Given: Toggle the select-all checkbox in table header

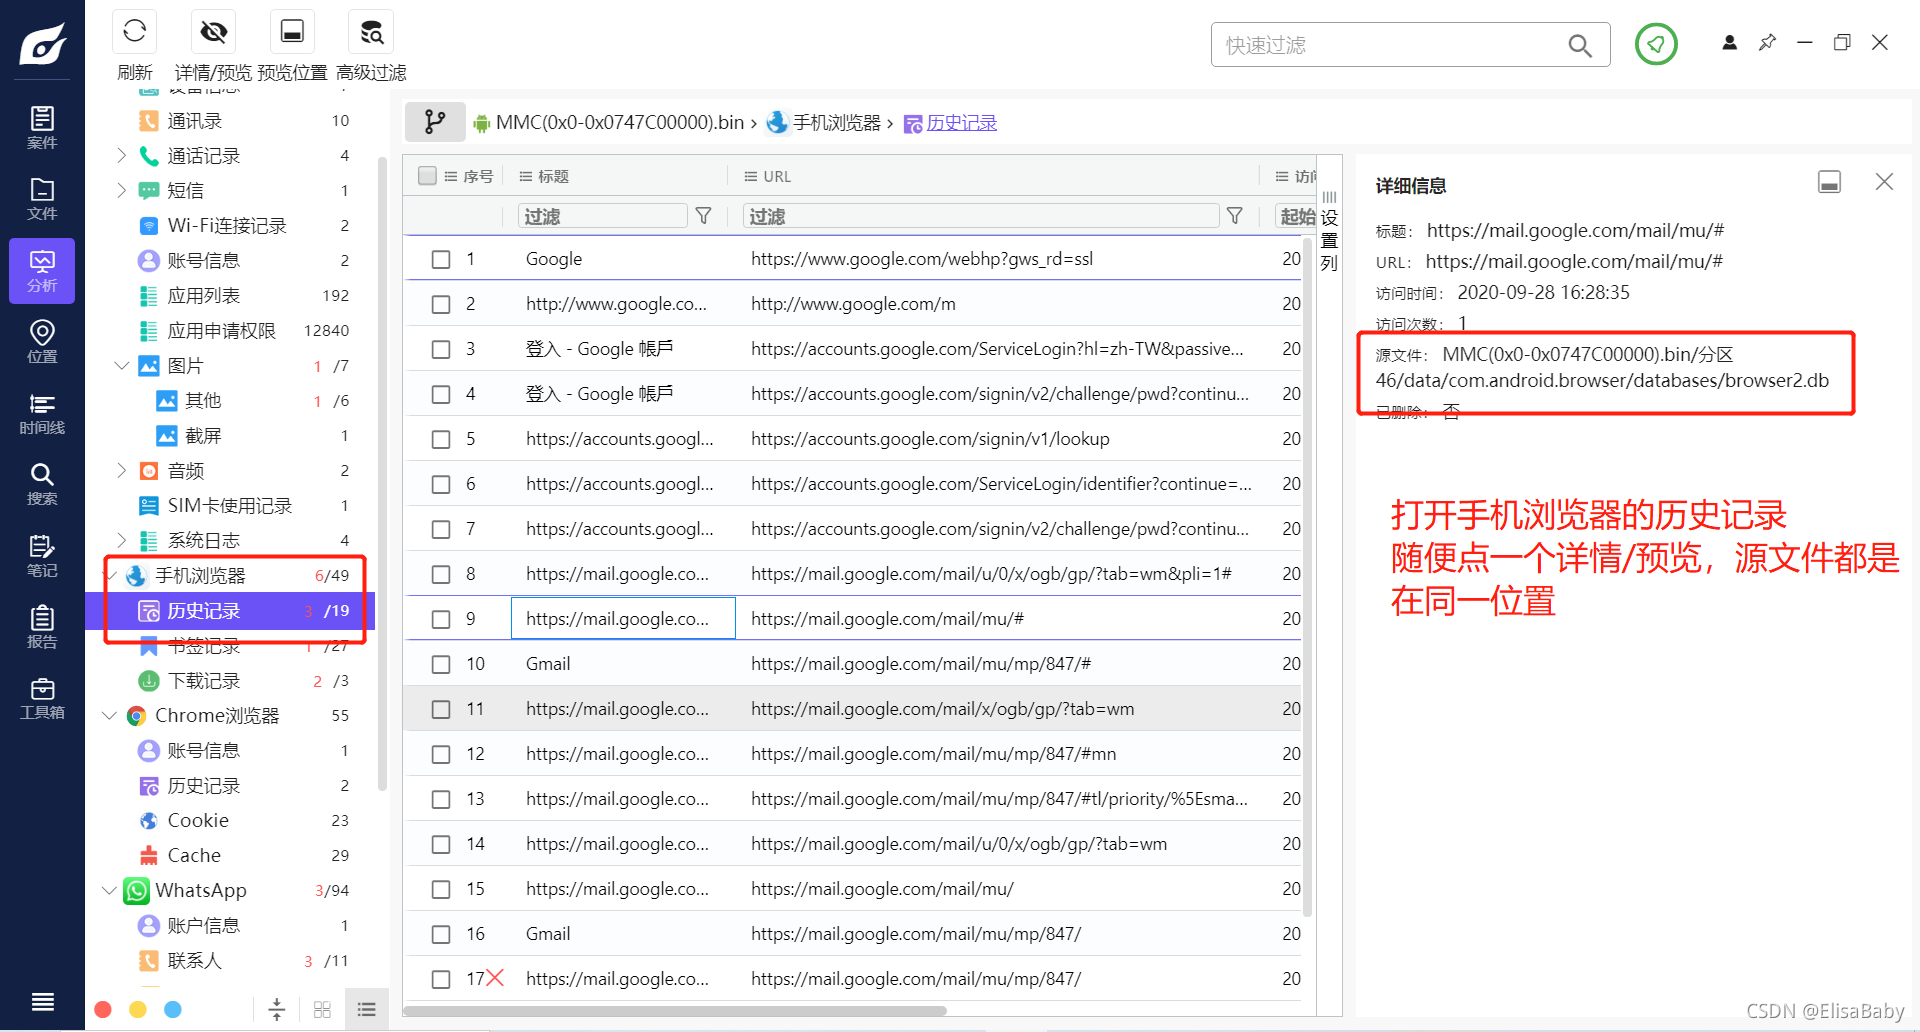Looking at the screenshot, I should [428, 176].
